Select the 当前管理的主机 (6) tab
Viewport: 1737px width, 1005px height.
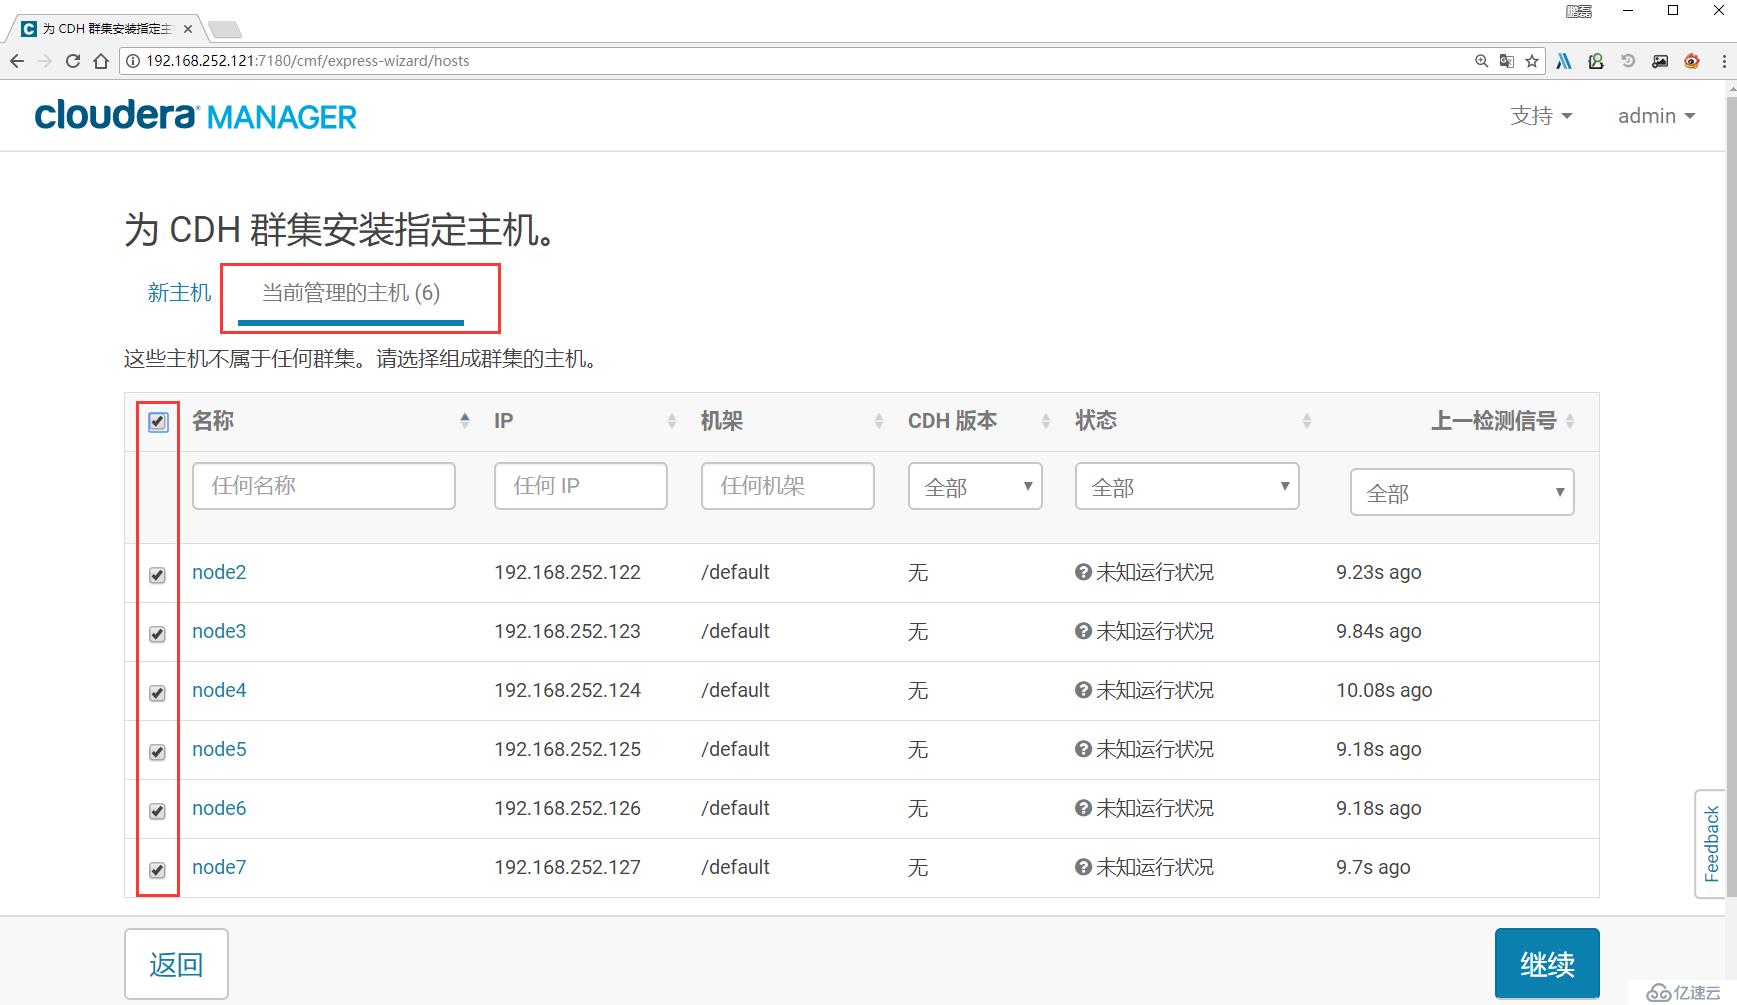(x=351, y=293)
